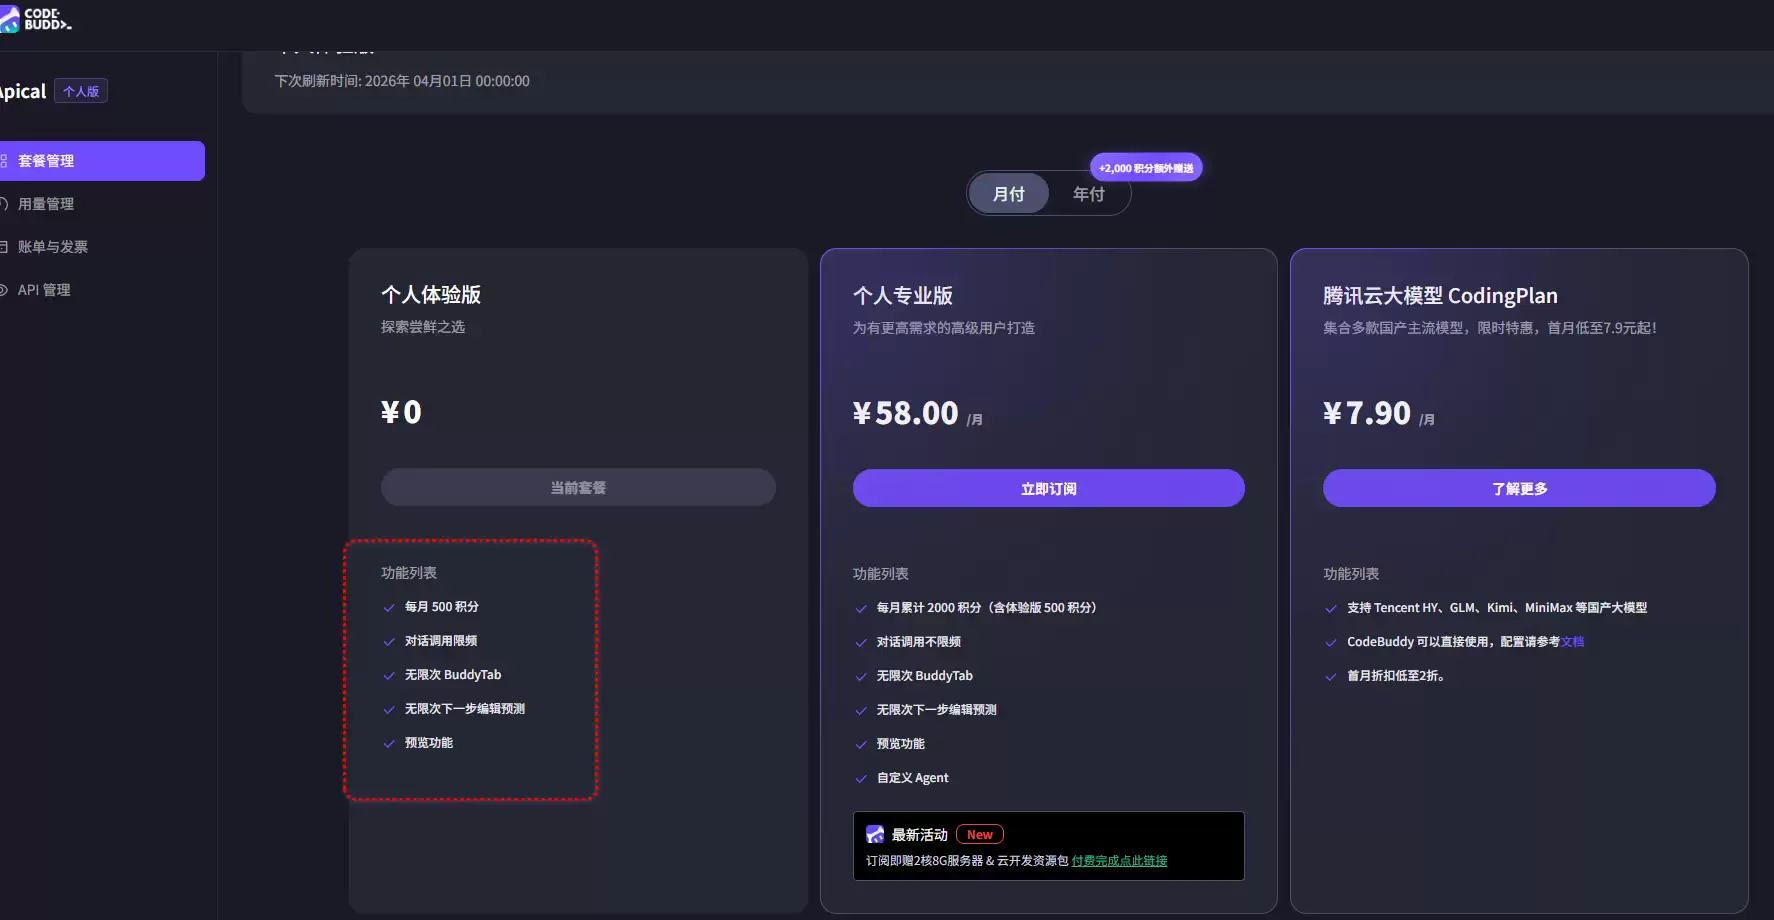
Task: Click the 当前套餐 button on 个人体验版
Action: click(x=577, y=487)
